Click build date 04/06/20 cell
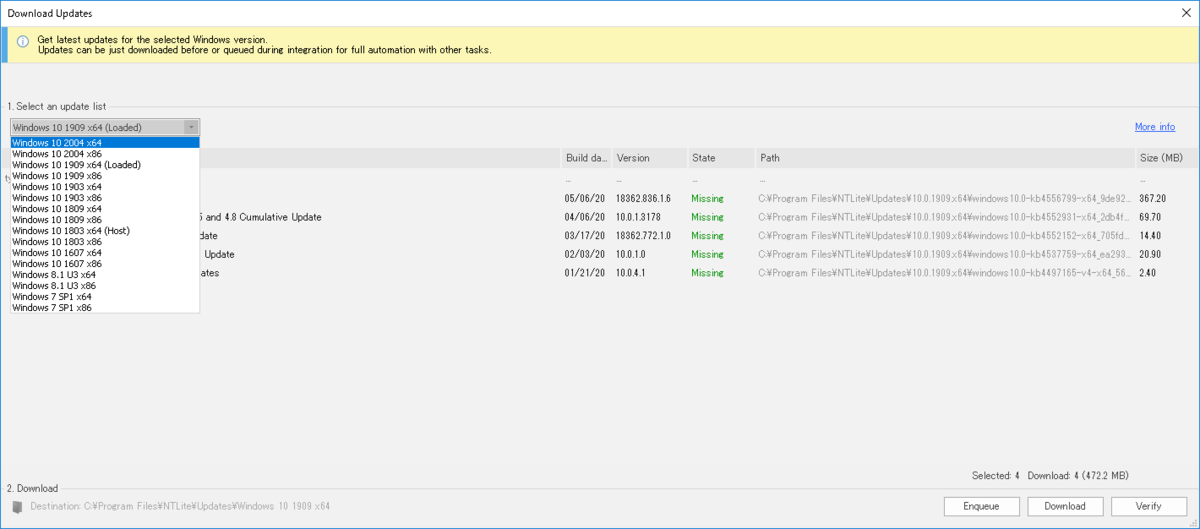The height and width of the screenshot is (529, 1200). (585, 217)
